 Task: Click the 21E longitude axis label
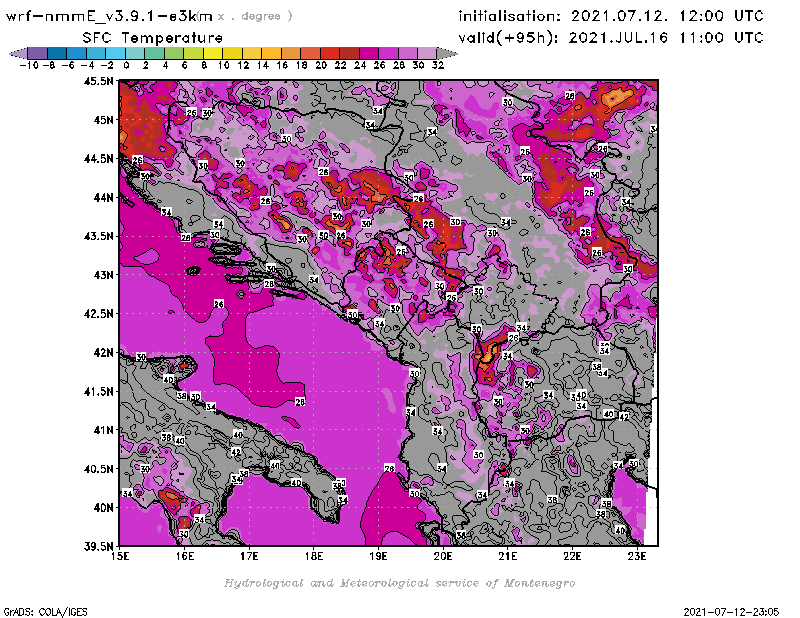(508, 557)
